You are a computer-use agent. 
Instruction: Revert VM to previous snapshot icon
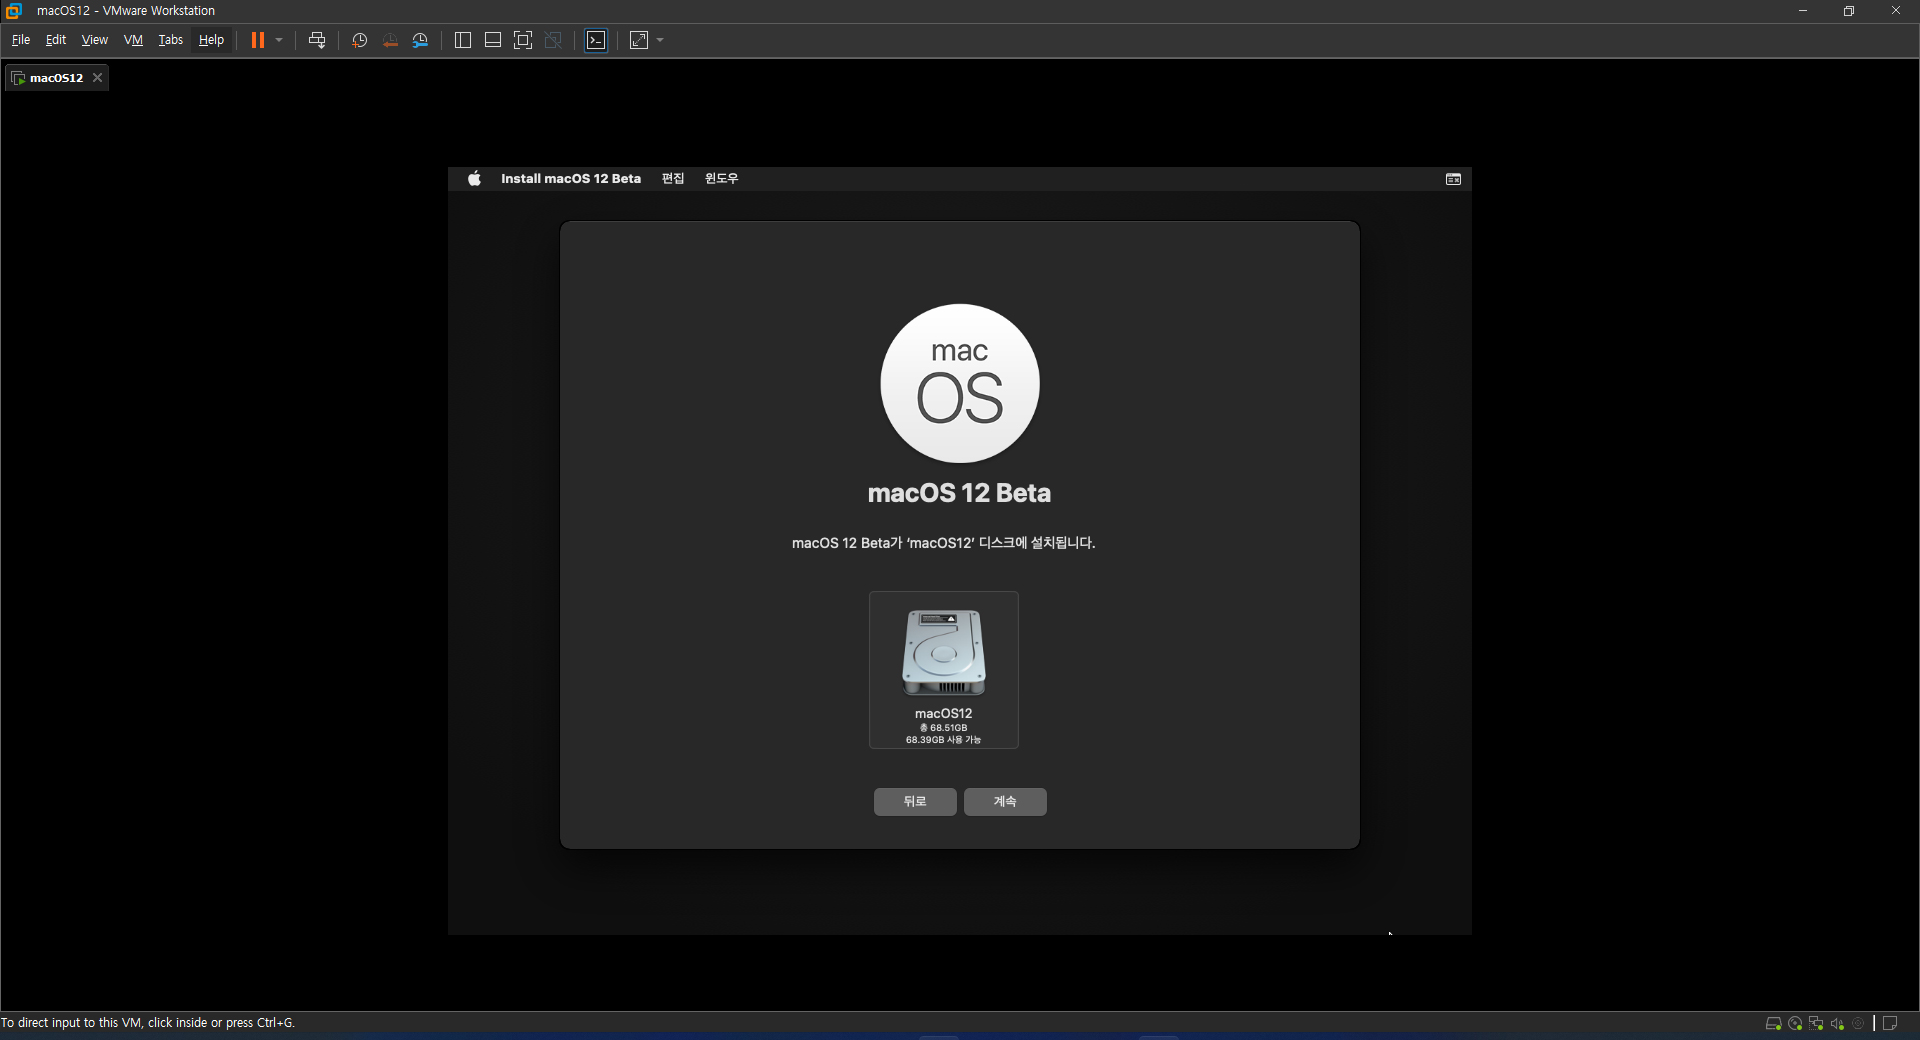click(x=390, y=40)
